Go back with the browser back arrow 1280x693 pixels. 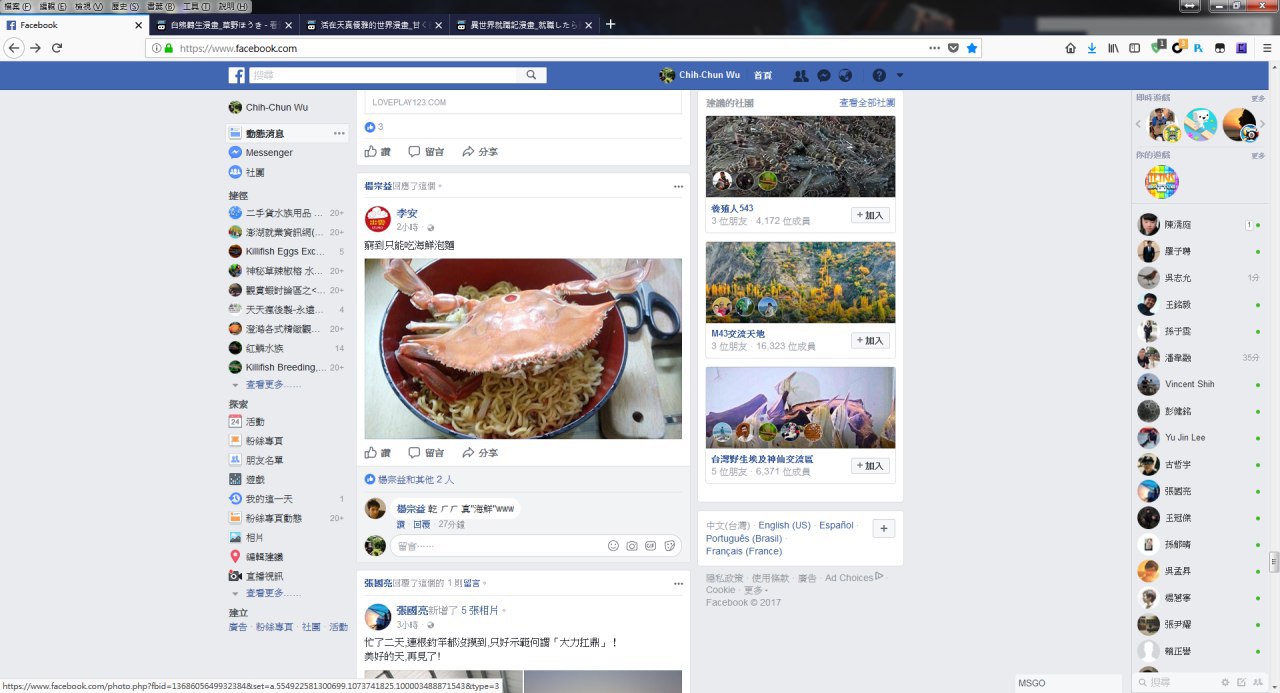(14, 48)
